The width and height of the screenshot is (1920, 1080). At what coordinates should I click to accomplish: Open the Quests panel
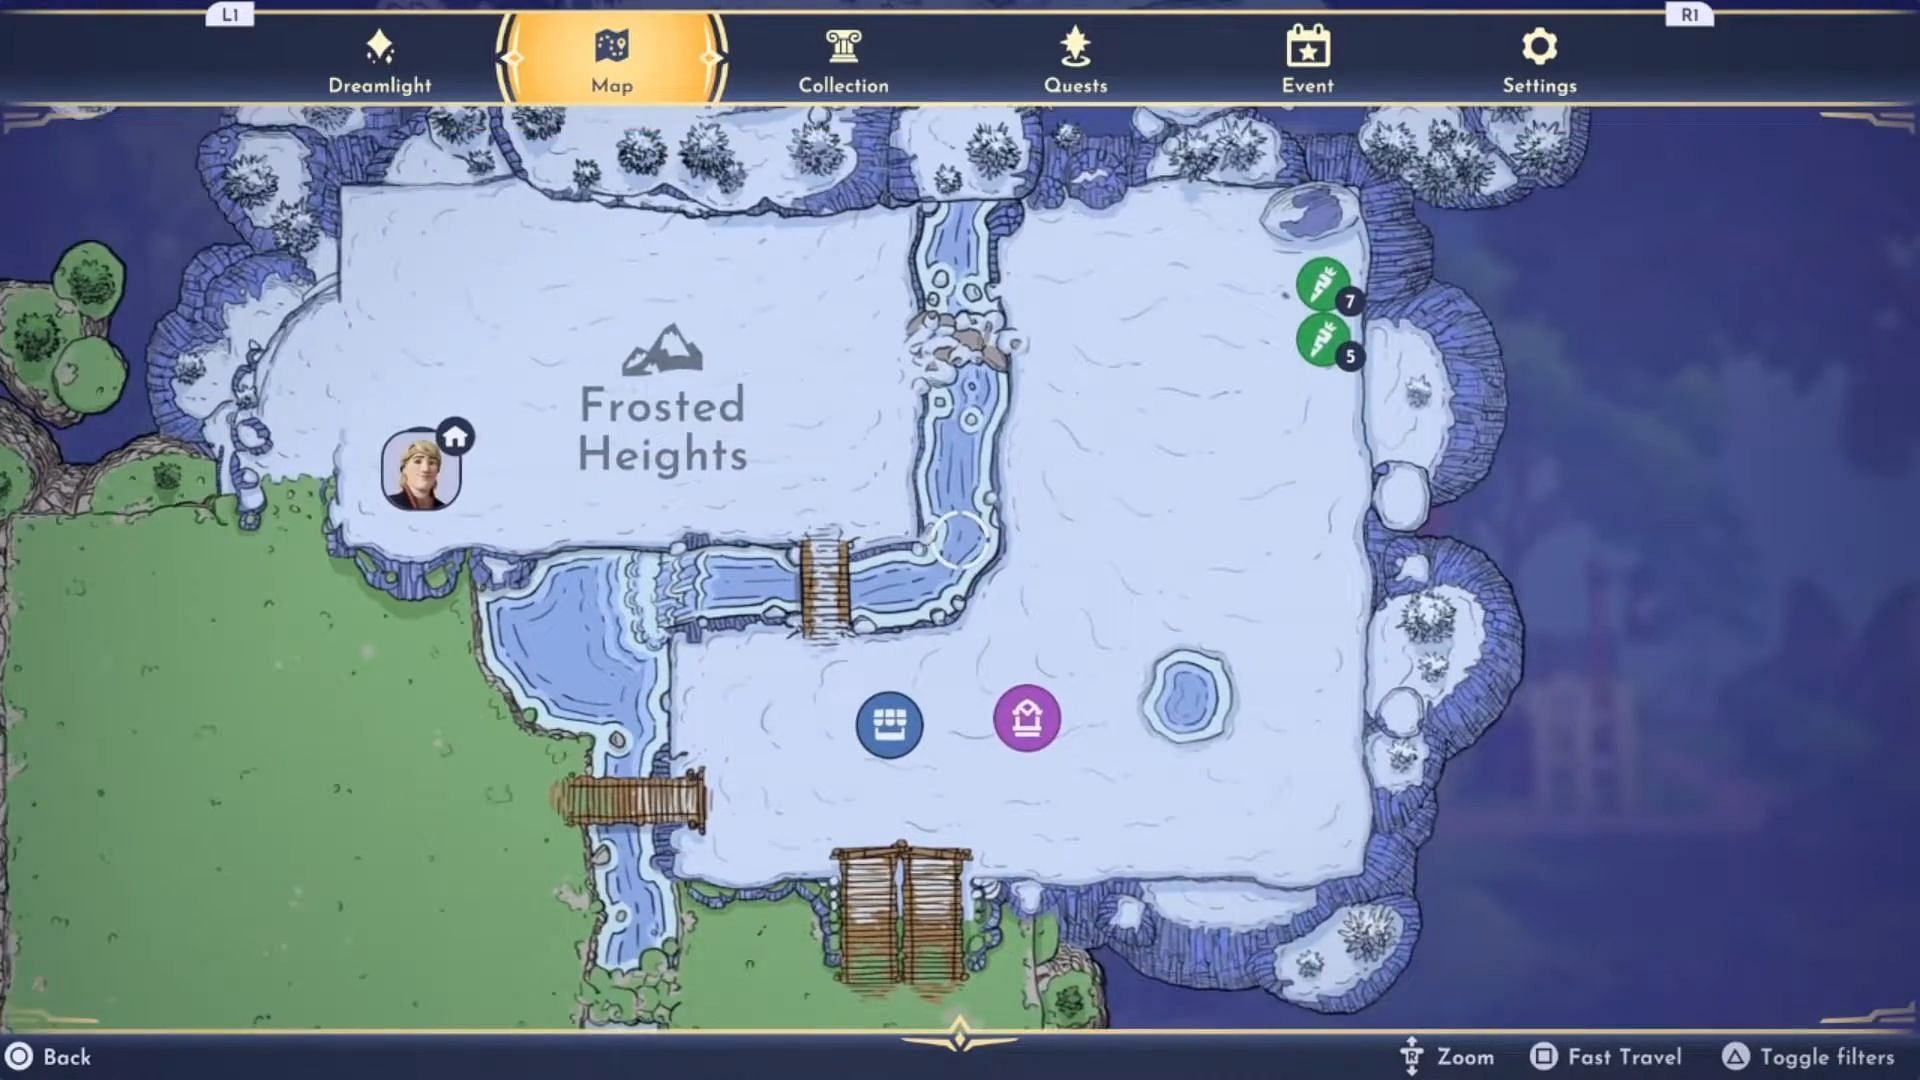(1075, 59)
